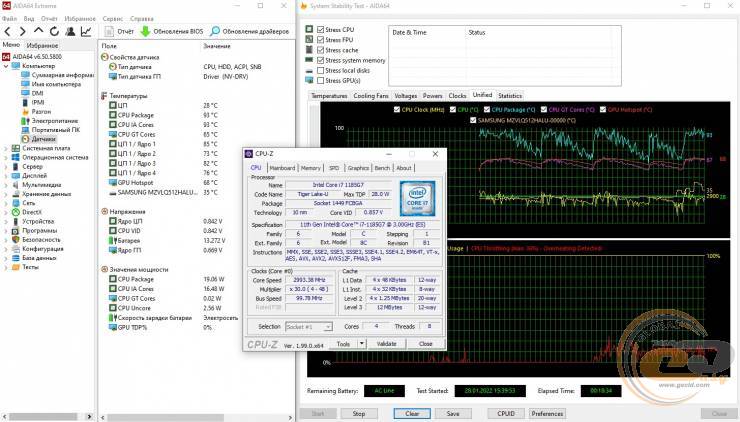Open the Memory tab in CPU-Z
Viewport: 740px width, 422px height.
tap(311, 168)
